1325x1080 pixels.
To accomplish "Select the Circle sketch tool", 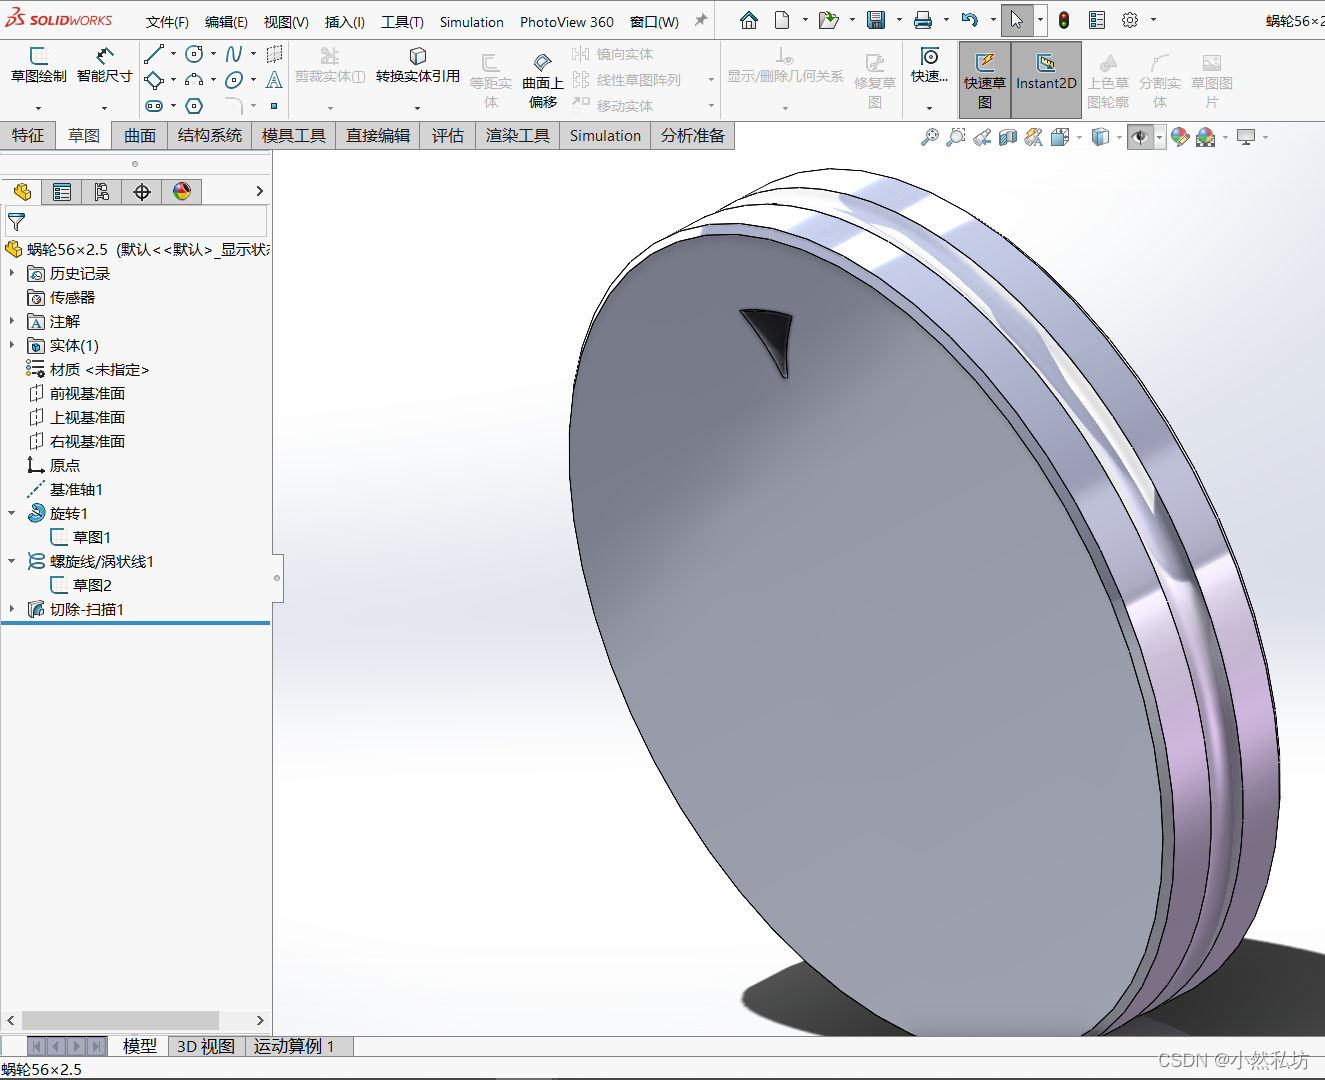I will point(194,54).
